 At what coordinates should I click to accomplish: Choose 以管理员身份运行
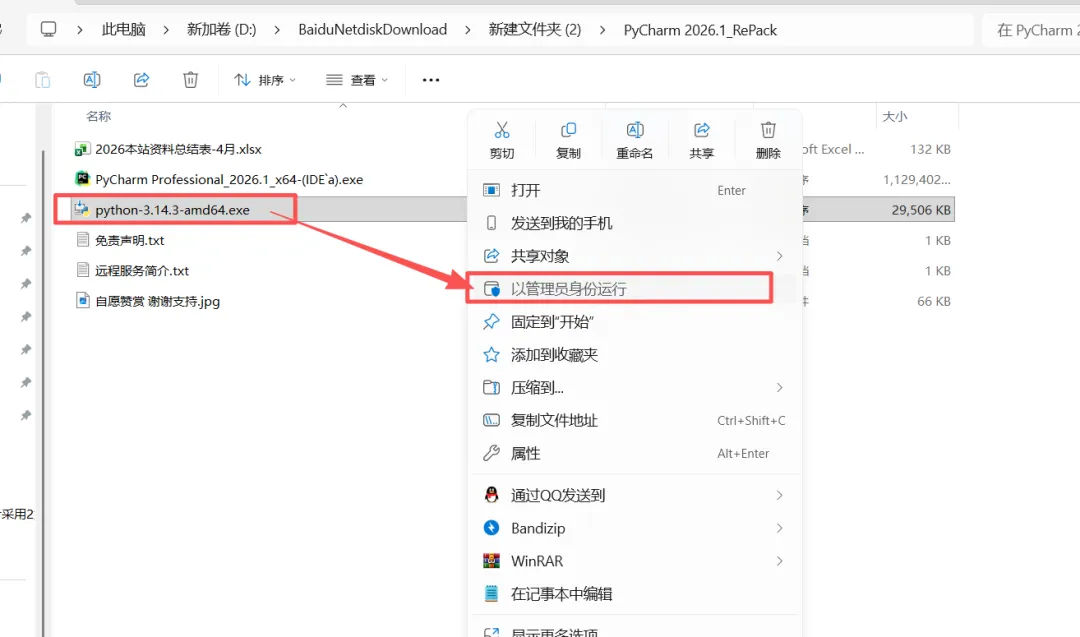point(634,289)
